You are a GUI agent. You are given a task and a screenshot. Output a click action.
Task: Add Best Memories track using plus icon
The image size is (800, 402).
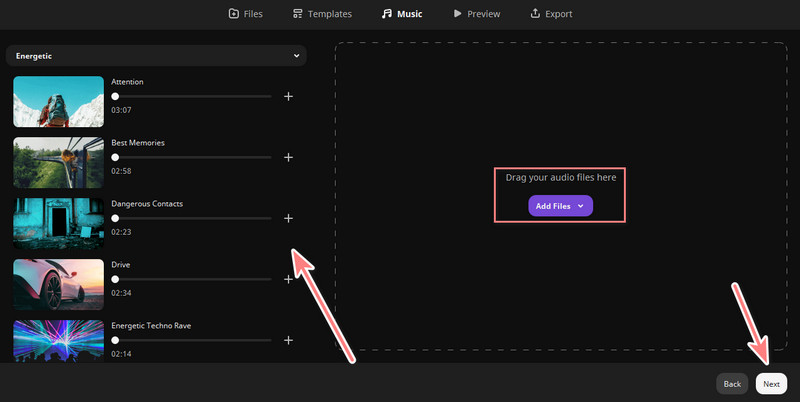point(288,157)
